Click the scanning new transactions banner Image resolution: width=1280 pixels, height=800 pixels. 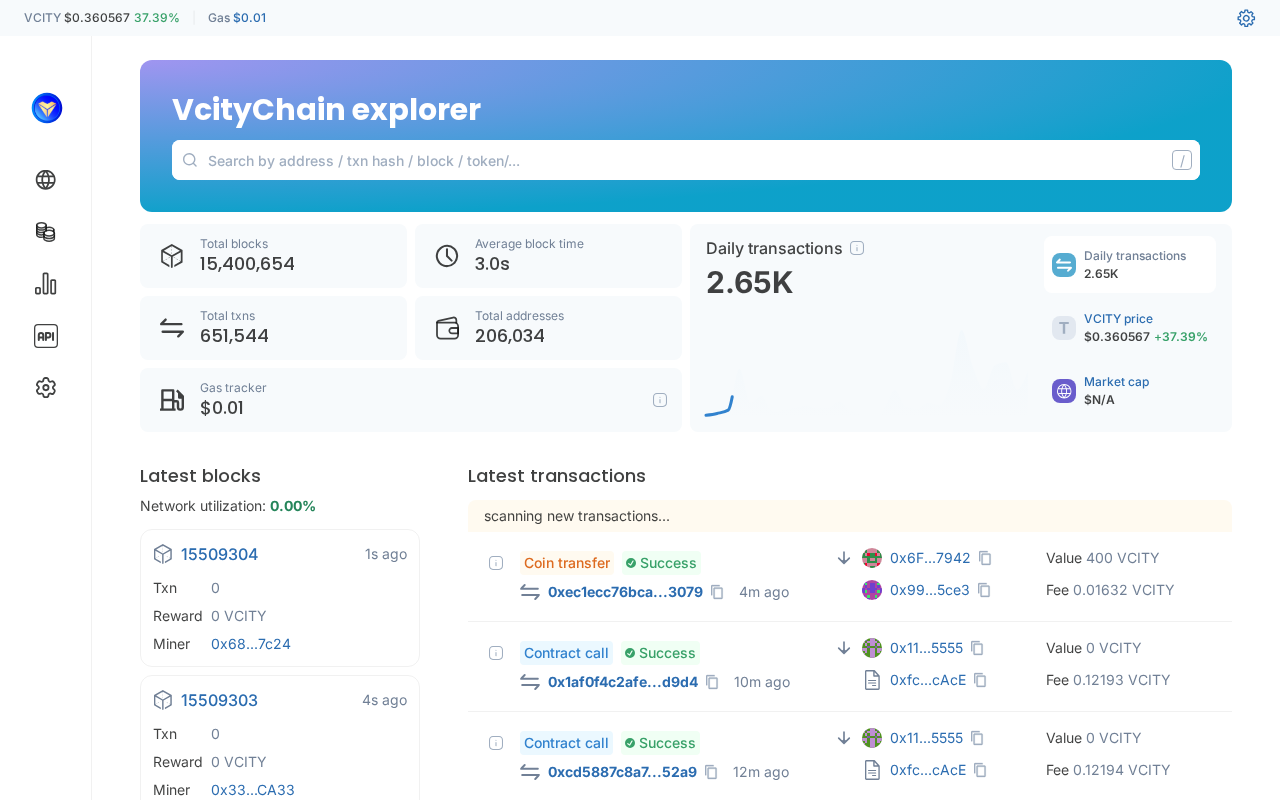click(x=850, y=516)
